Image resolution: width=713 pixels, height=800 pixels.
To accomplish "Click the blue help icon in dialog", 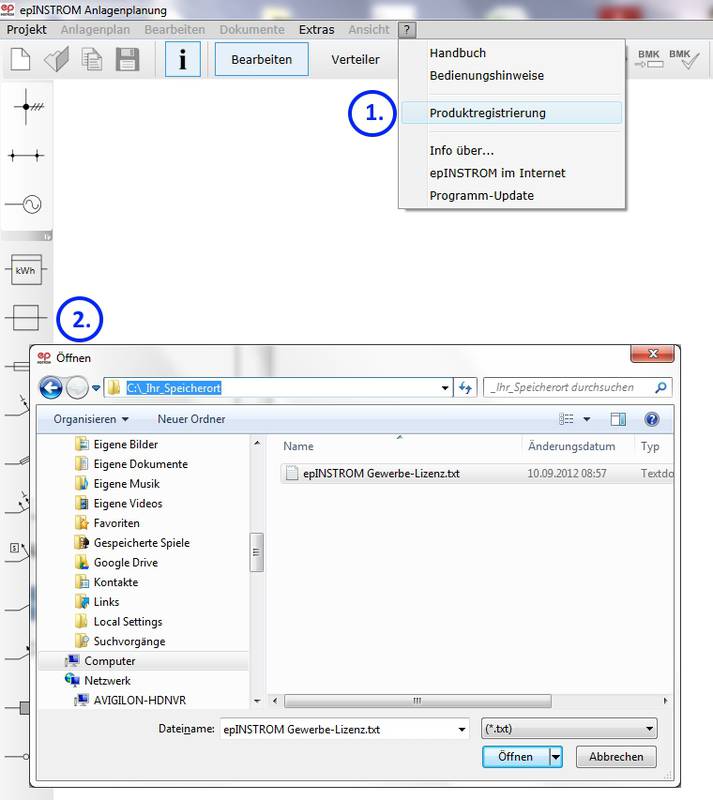I will pyautogui.click(x=652, y=419).
